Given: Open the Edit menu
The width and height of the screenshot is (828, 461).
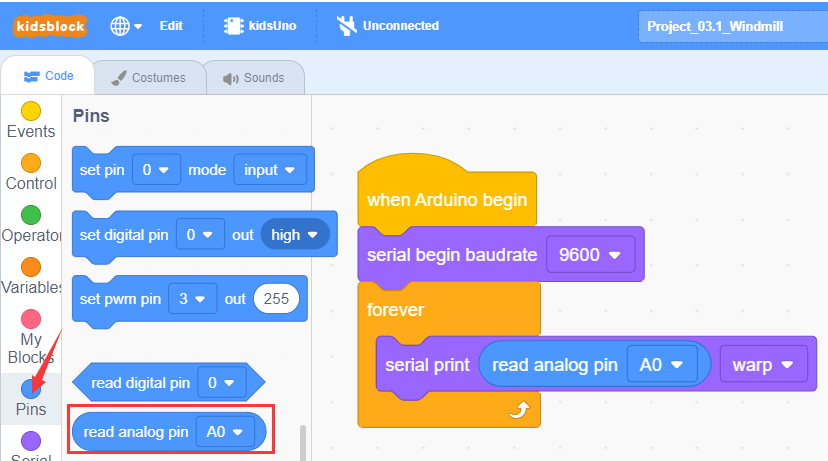Looking at the screenshot, I should coord(171,25).
